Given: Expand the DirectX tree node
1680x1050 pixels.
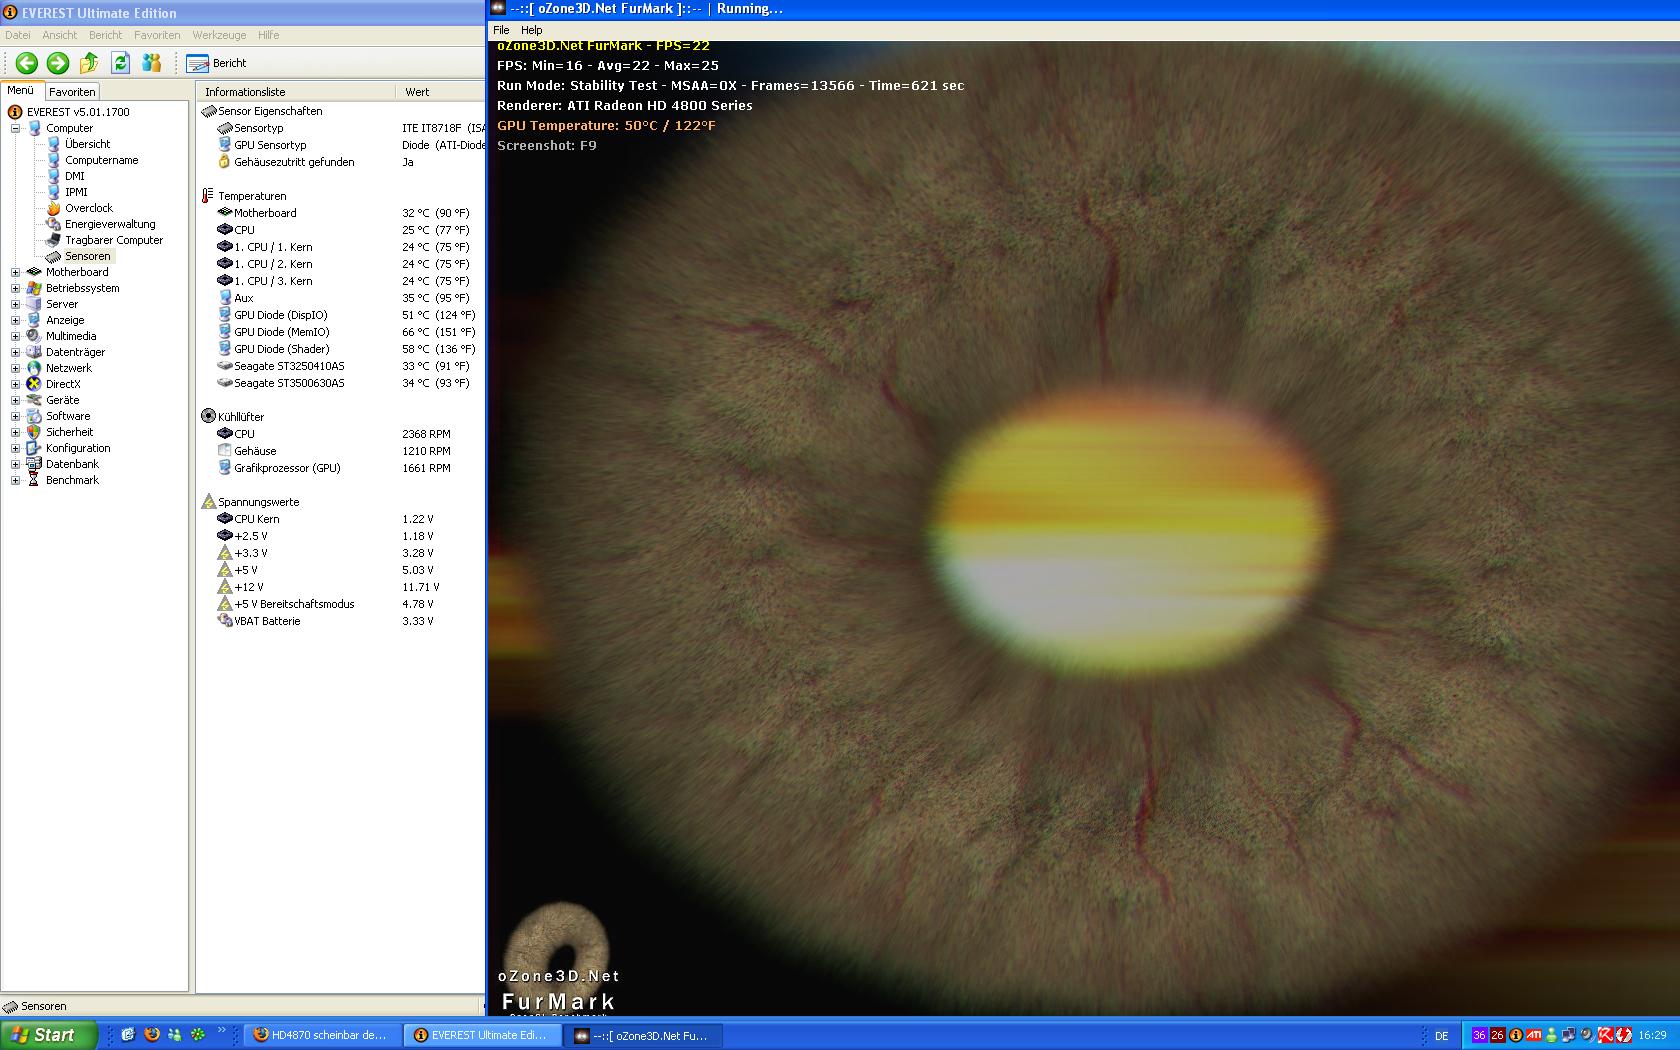Looking at the screenshot, I should [15, 384].
